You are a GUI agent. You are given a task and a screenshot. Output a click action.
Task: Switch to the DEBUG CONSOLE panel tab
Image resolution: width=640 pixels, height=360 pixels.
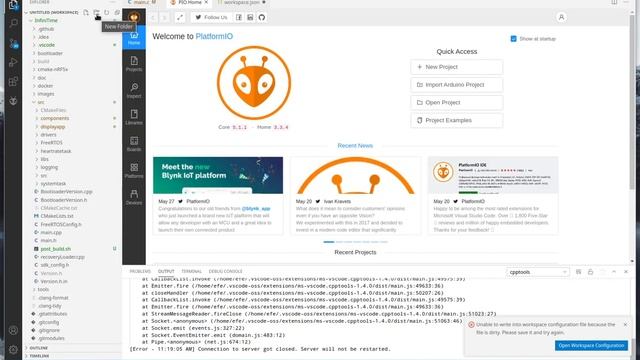point(225,271)
